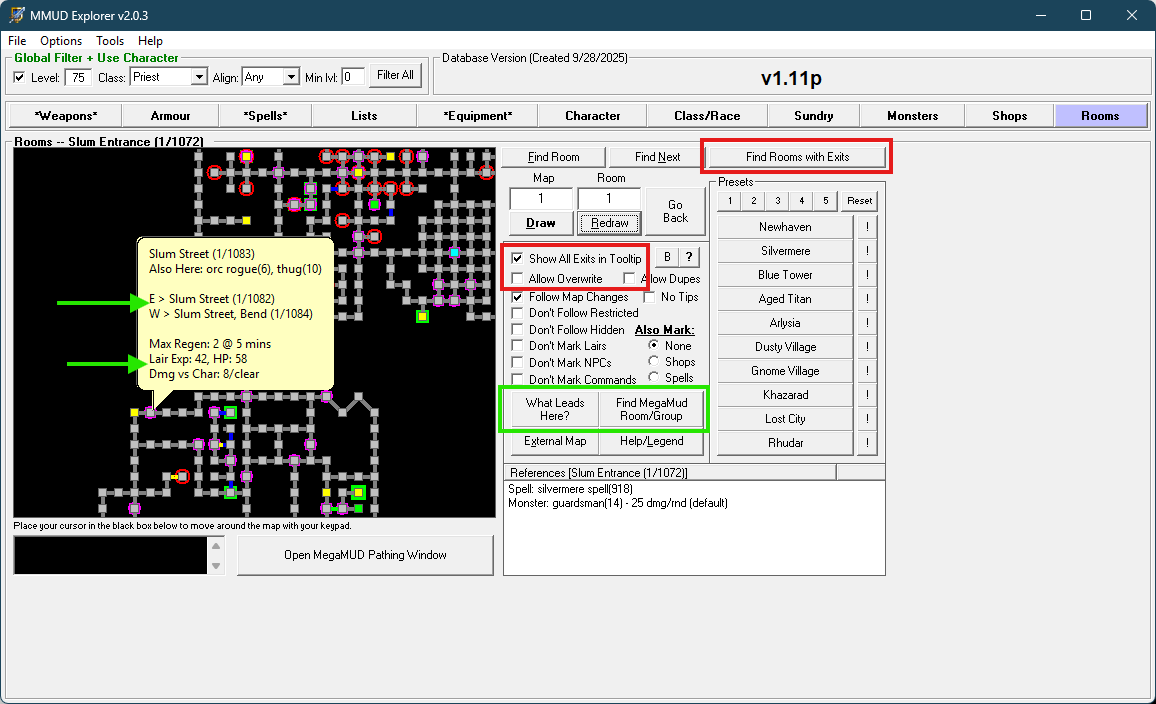This screenshot has width=1156, height=704.
Task: Click the cyan room square on map
Action: (454, 253)
